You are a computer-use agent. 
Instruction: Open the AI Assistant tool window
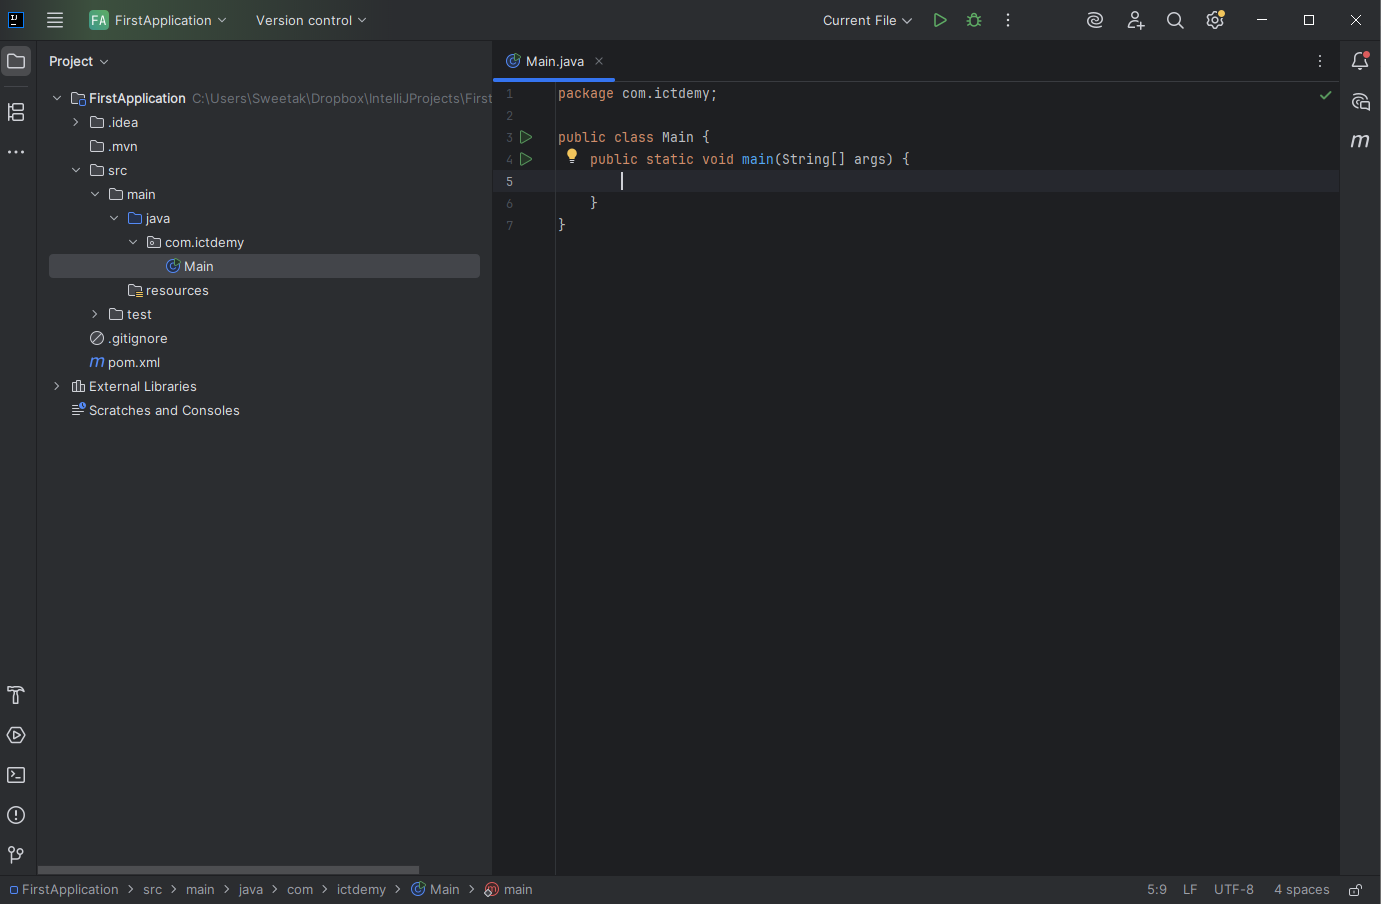[1360, 102]
